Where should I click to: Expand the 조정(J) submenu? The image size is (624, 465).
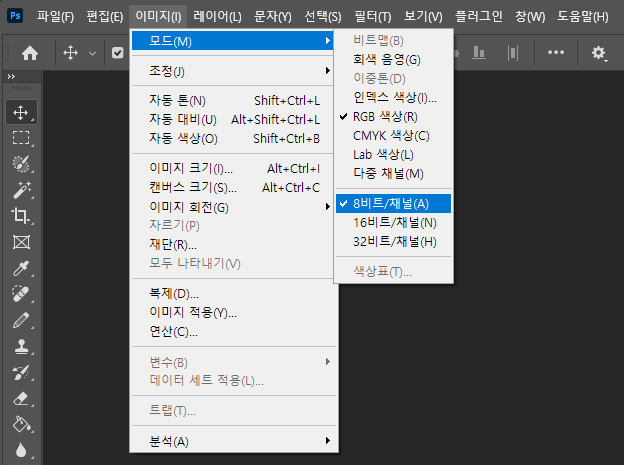point(232,71)
